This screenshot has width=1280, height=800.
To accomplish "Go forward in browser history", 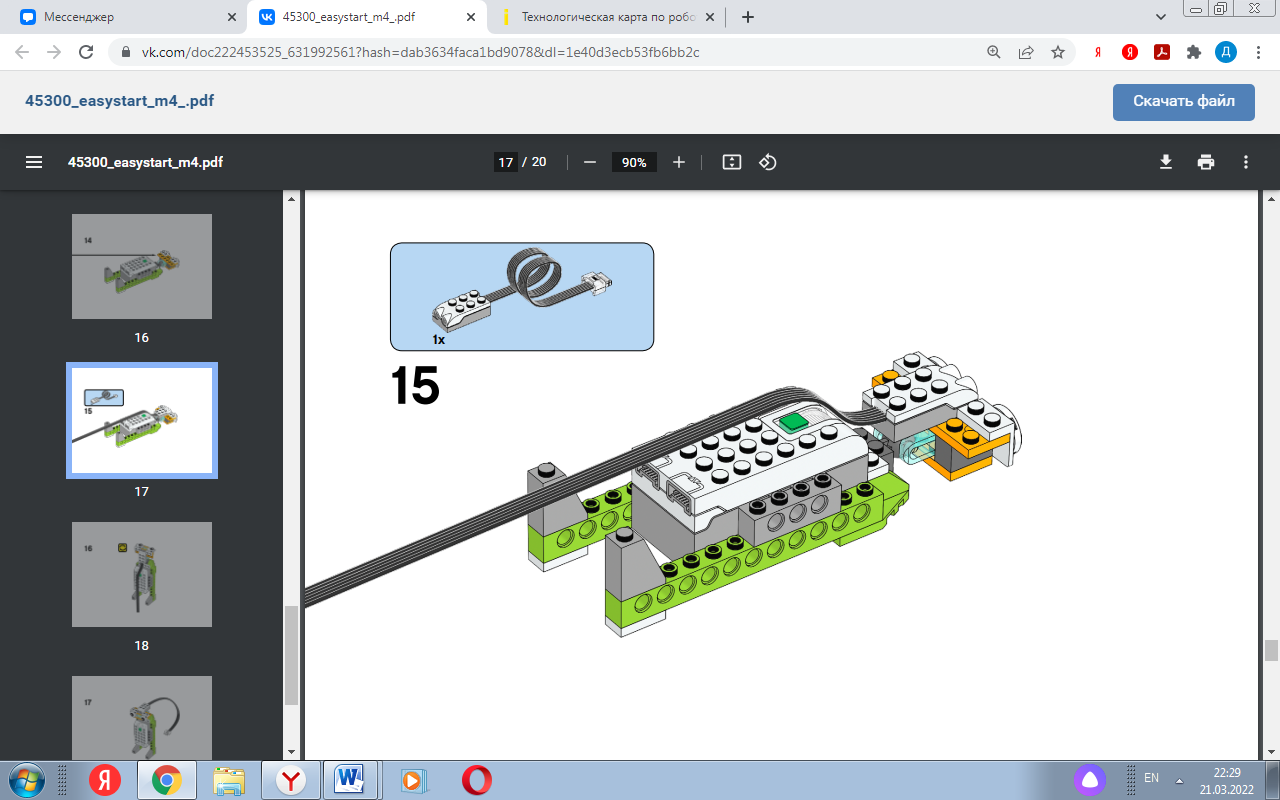I will pos(54,52).
